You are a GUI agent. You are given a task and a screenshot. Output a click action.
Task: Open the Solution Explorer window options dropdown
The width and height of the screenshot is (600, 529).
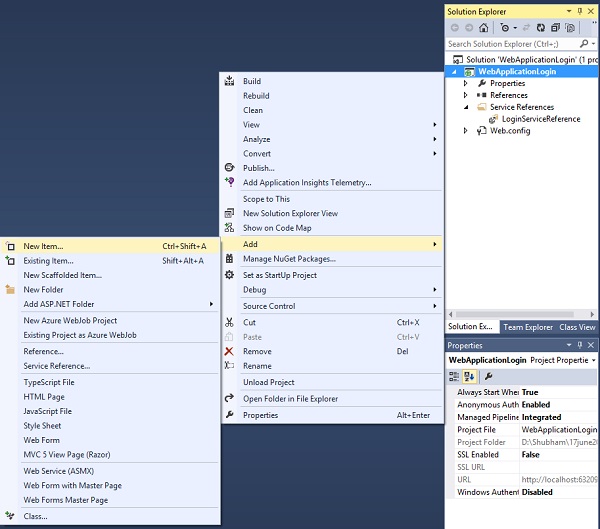pyautogui.click(x=569, y=11)
